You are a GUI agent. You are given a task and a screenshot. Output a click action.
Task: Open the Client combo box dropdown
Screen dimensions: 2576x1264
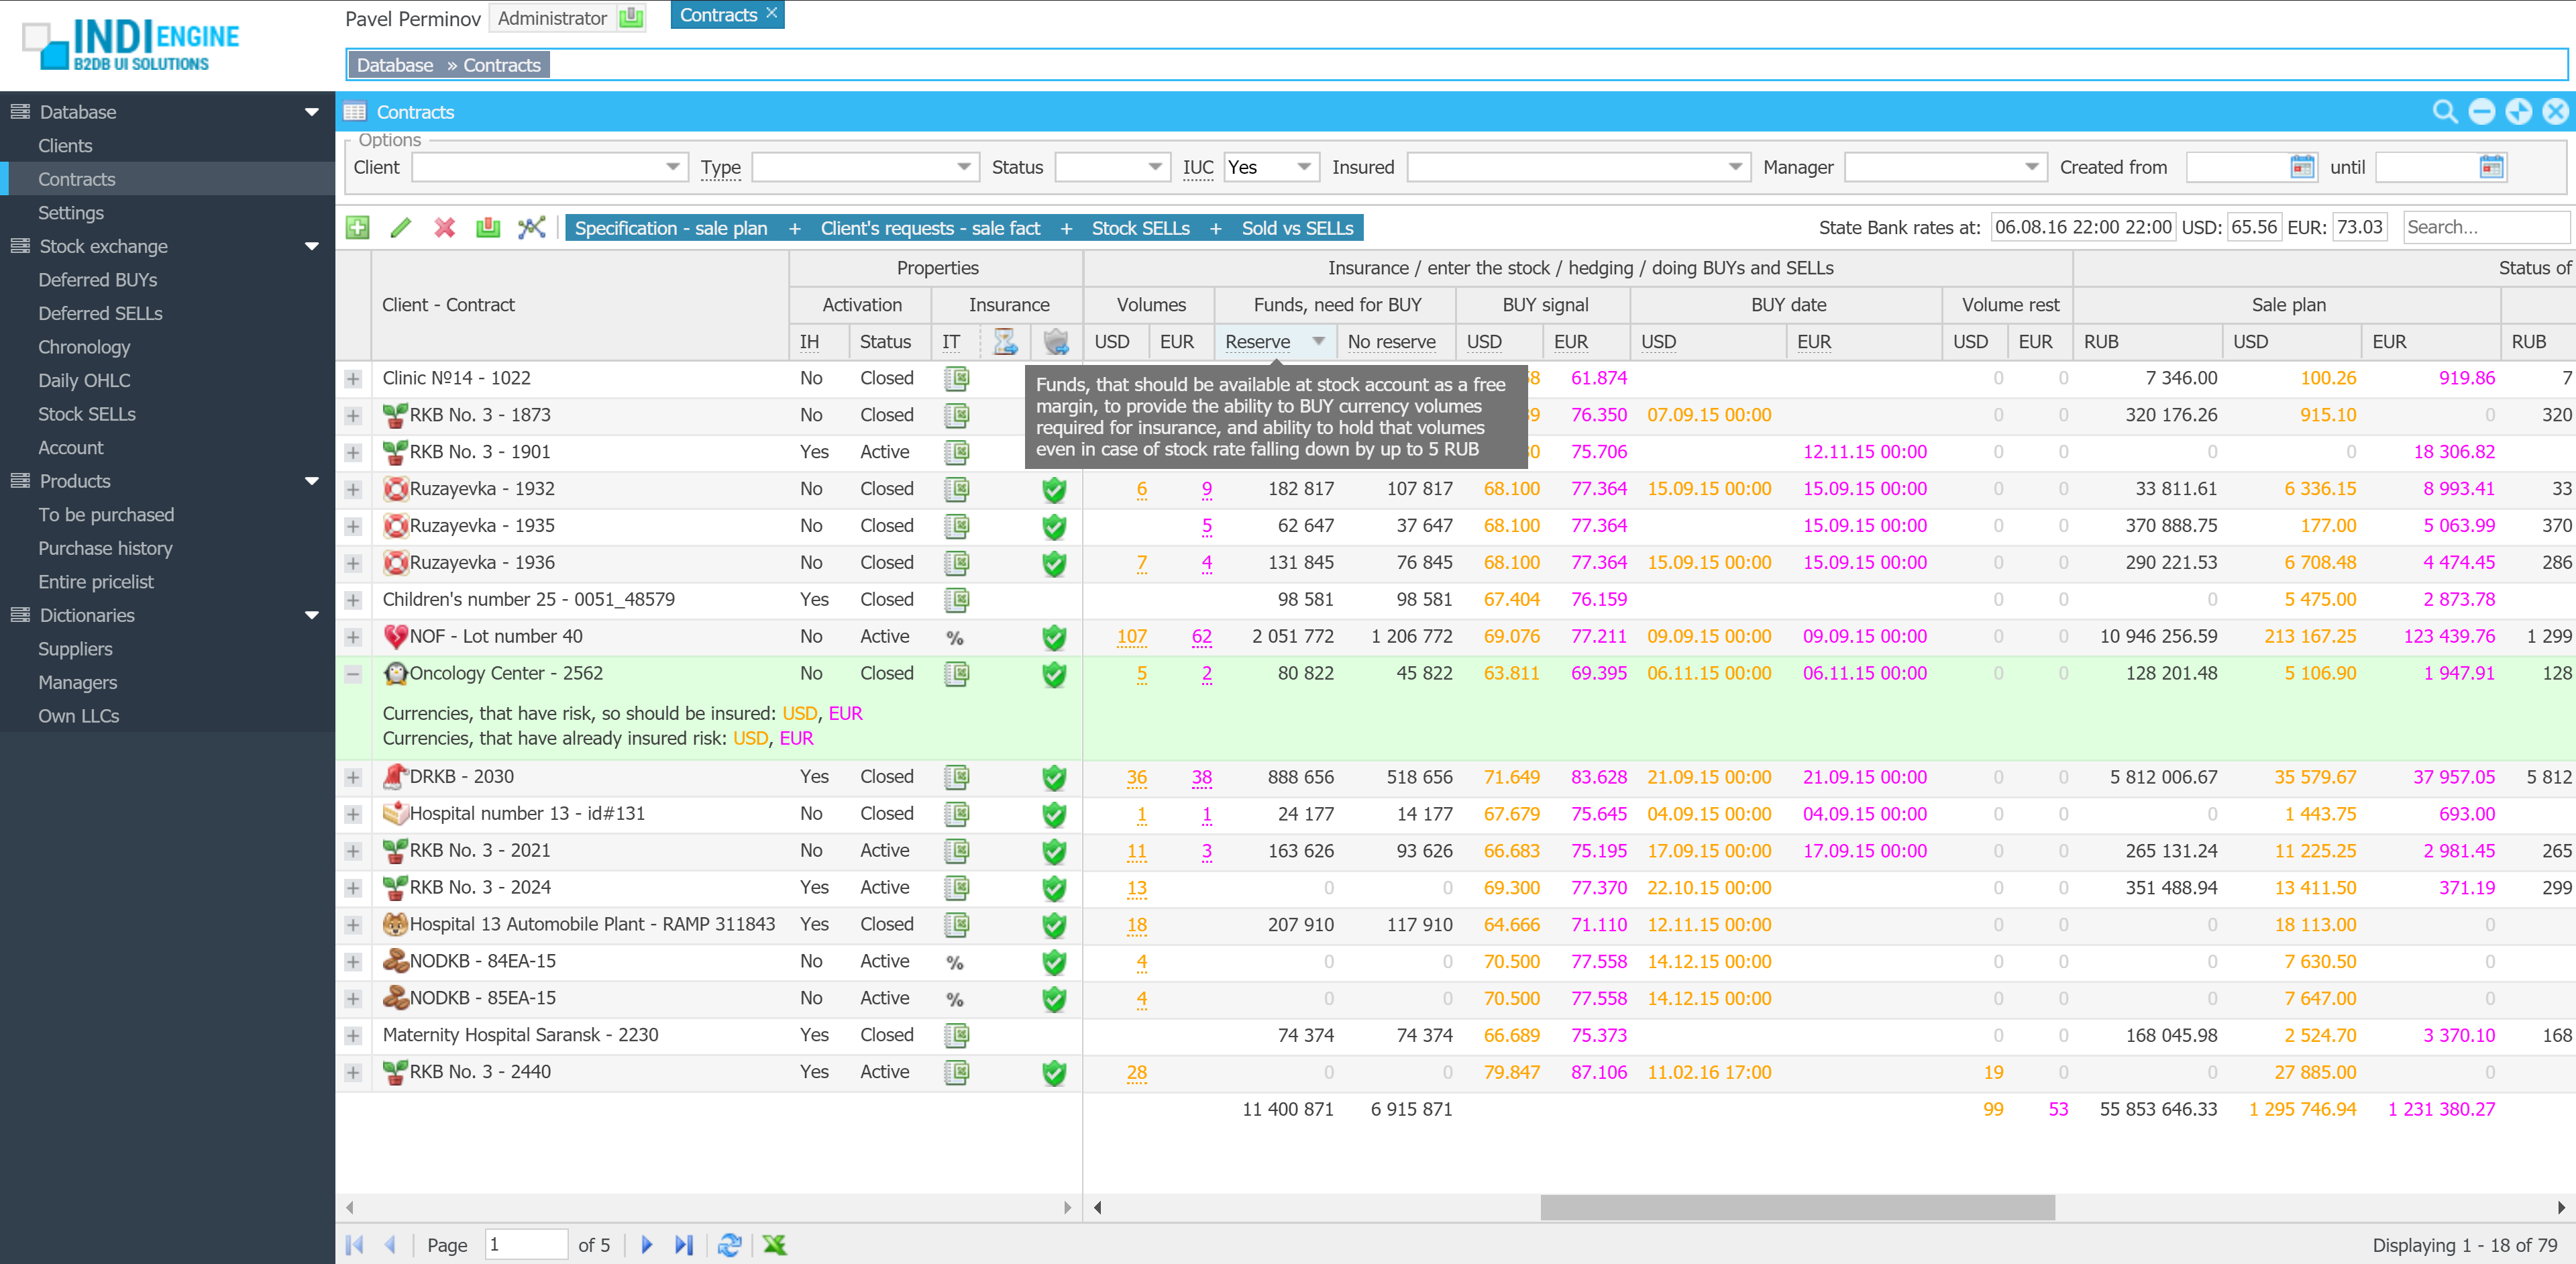[x=672, y=167]
